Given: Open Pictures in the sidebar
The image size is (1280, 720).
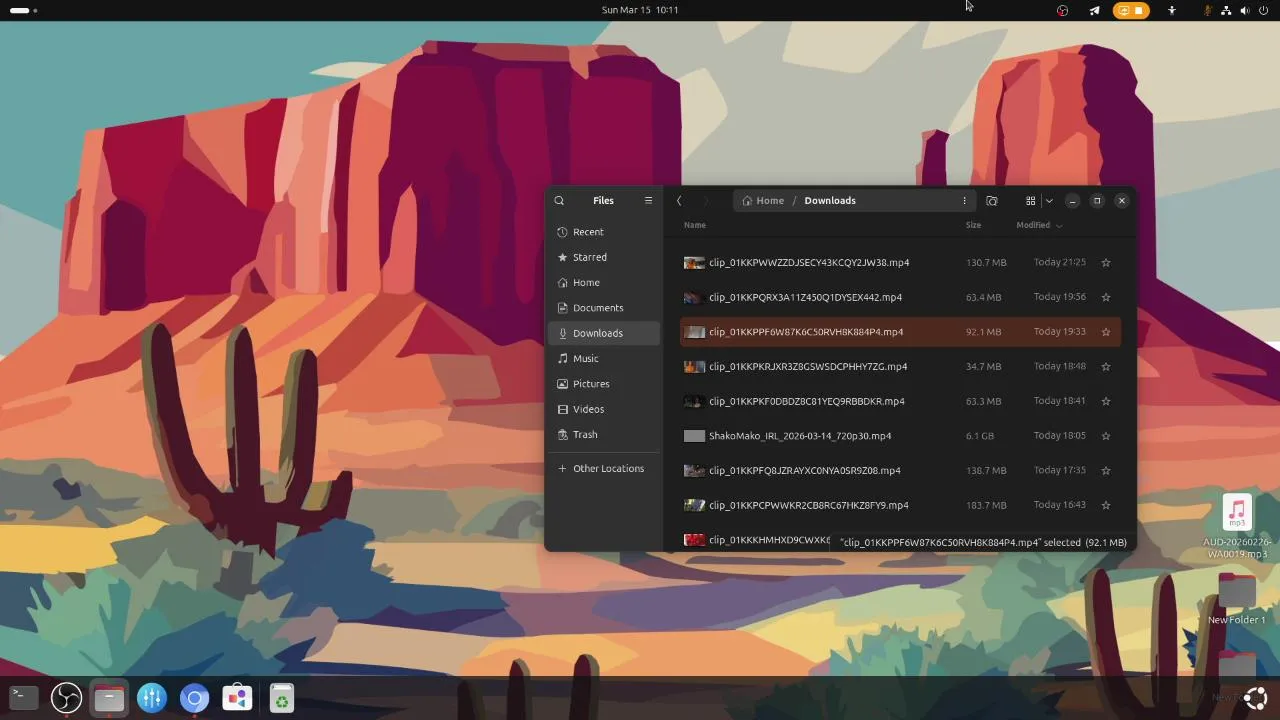Looking at the screenshot, I should 604,384.
